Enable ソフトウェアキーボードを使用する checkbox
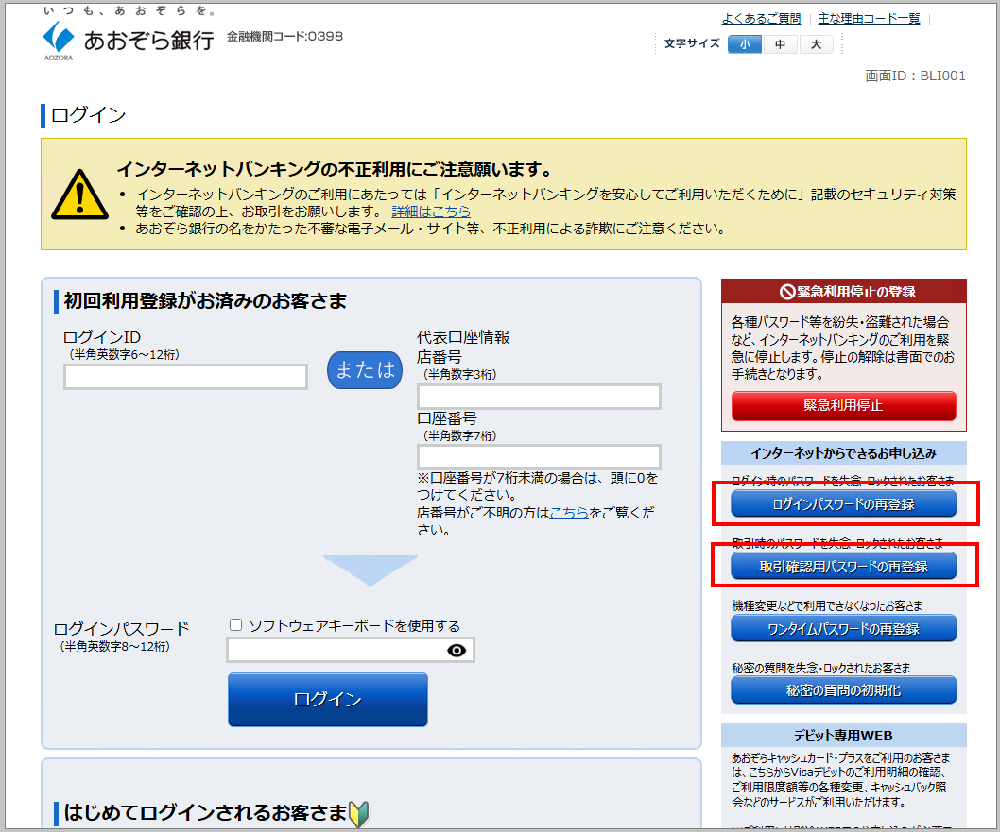 pyautogui.click(x=236, y=625)
